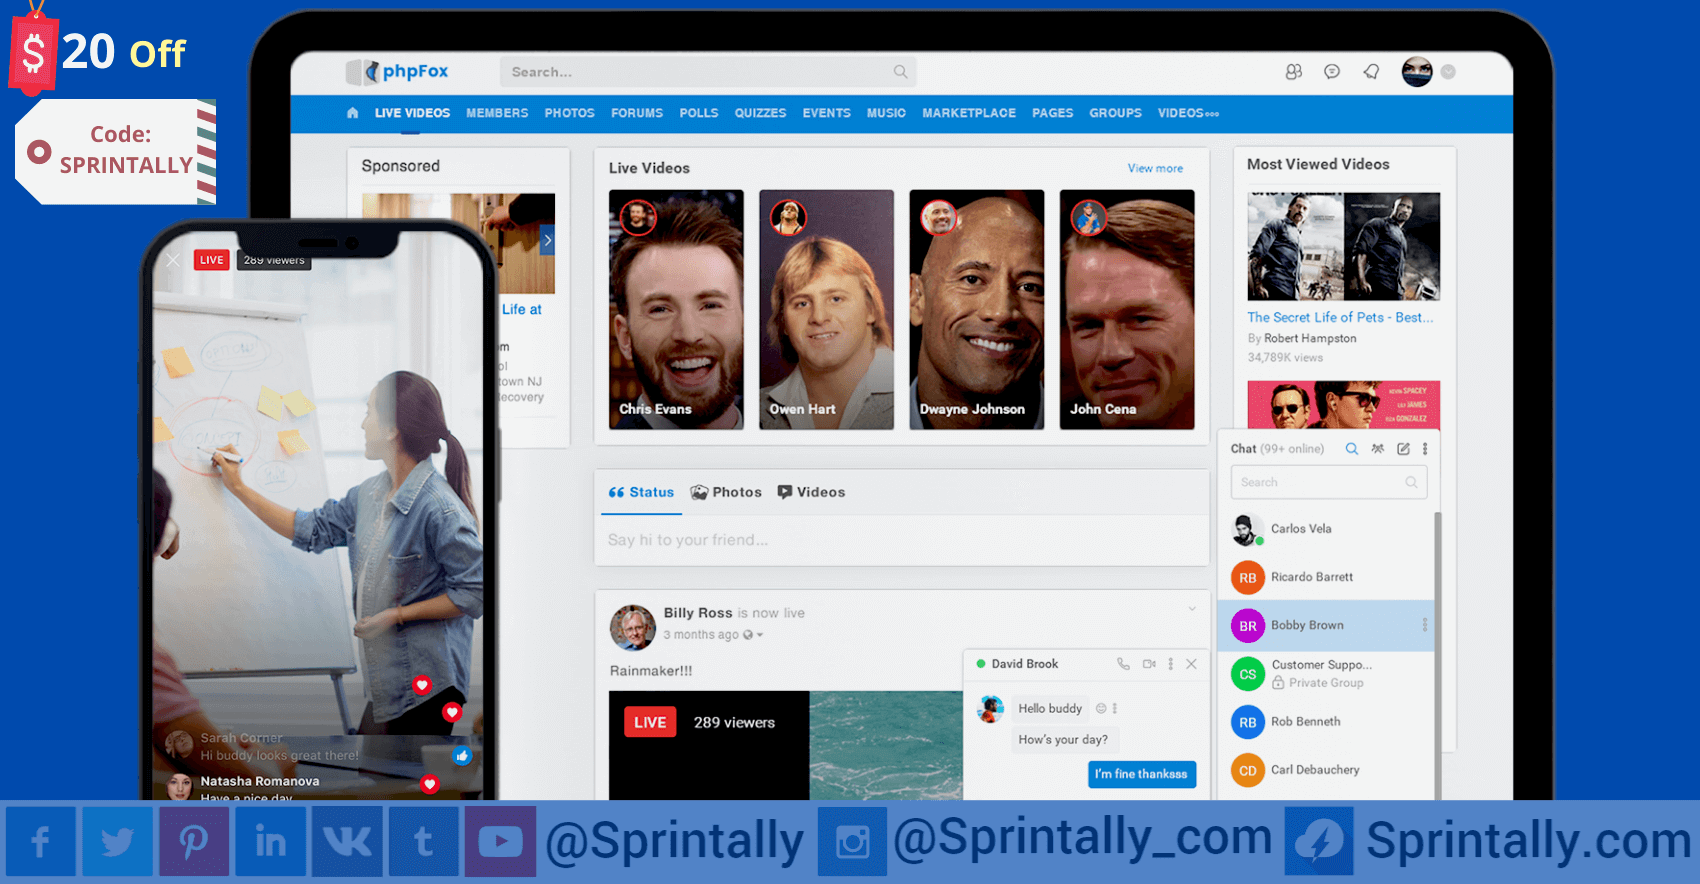Open Dwayne Johnson live video

tap(976, 310)
